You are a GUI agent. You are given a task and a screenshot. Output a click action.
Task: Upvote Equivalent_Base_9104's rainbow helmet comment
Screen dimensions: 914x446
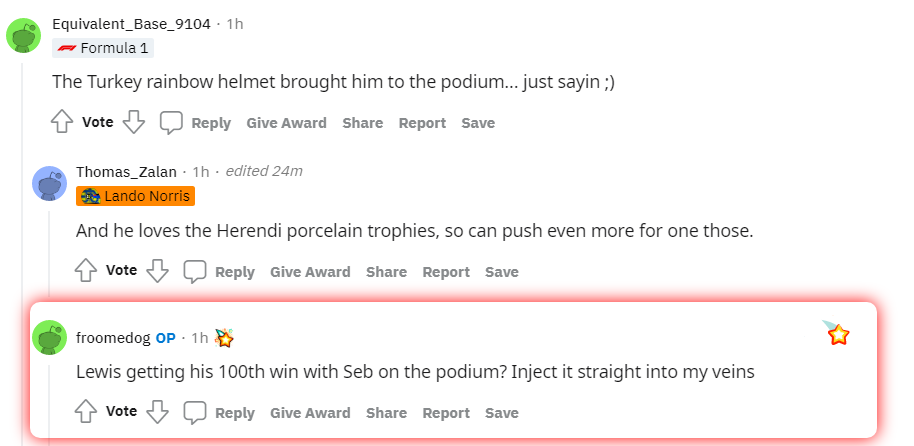62,122
